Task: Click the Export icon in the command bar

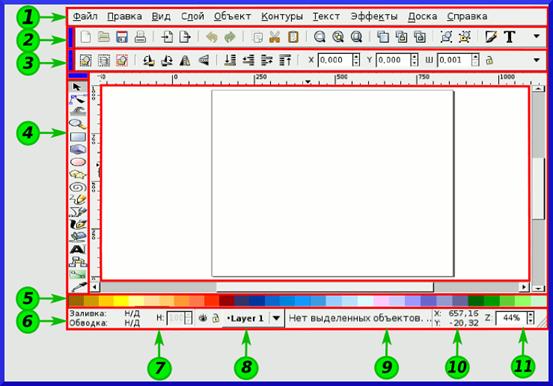Action: pyautogui.click(x=185, y=37)
